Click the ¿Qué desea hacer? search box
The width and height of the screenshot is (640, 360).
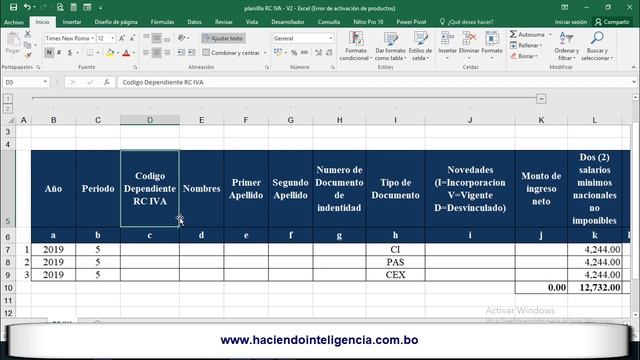point(467,22)
